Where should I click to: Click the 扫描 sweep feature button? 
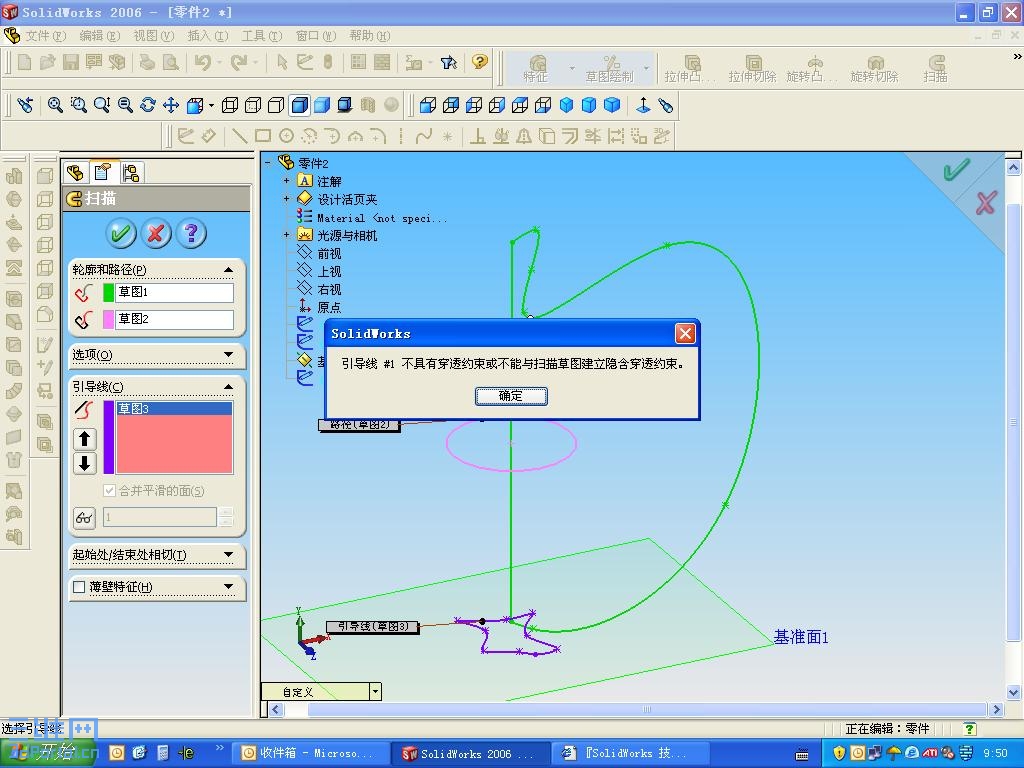[936, 69]
